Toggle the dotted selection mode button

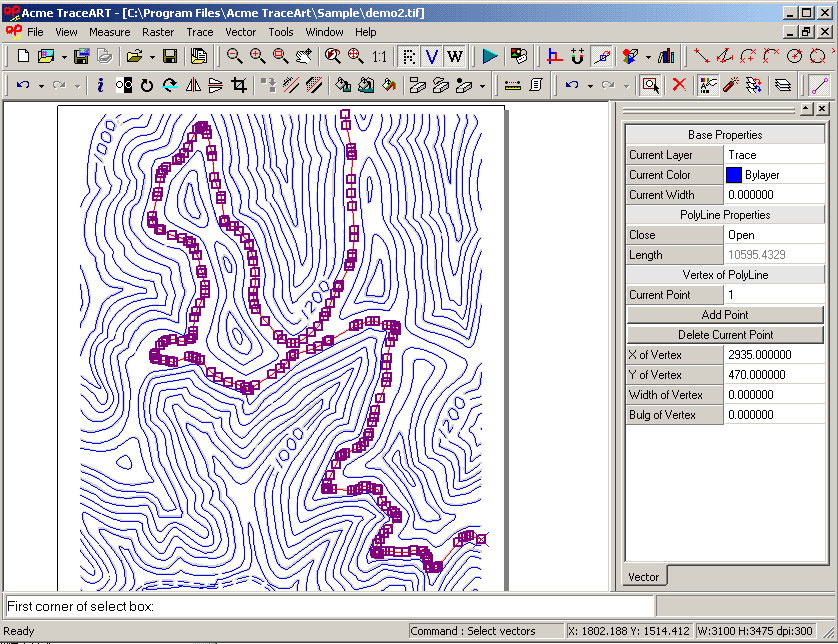pos(407,58)
